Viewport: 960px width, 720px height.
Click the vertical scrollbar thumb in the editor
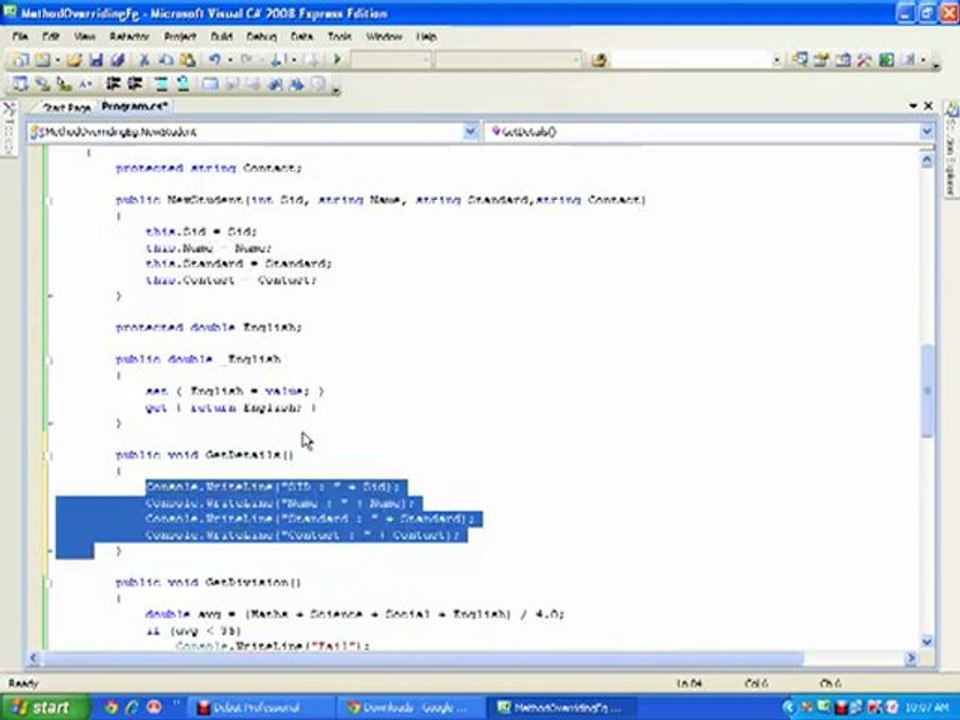point(927,391)
